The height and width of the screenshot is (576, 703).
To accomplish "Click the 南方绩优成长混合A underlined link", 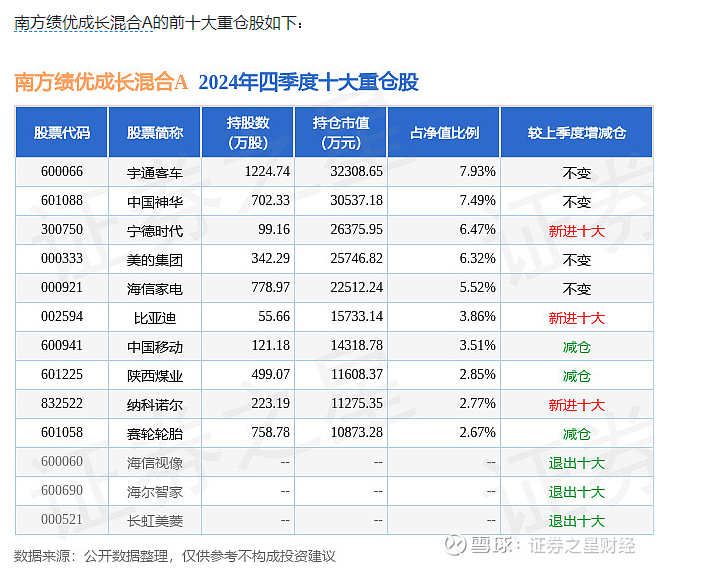I will pyautogui.click(x=84, y=23).
